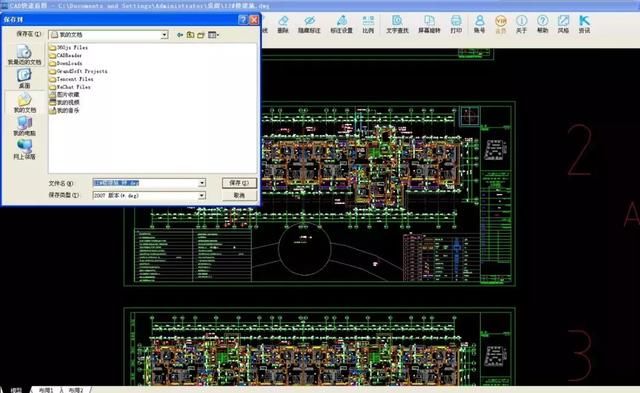Image resolution: width=640 pixels, height=393 pixels.
Task: Open the 账号 account icon
Action: pyautogui.click(x=480, y=24)
